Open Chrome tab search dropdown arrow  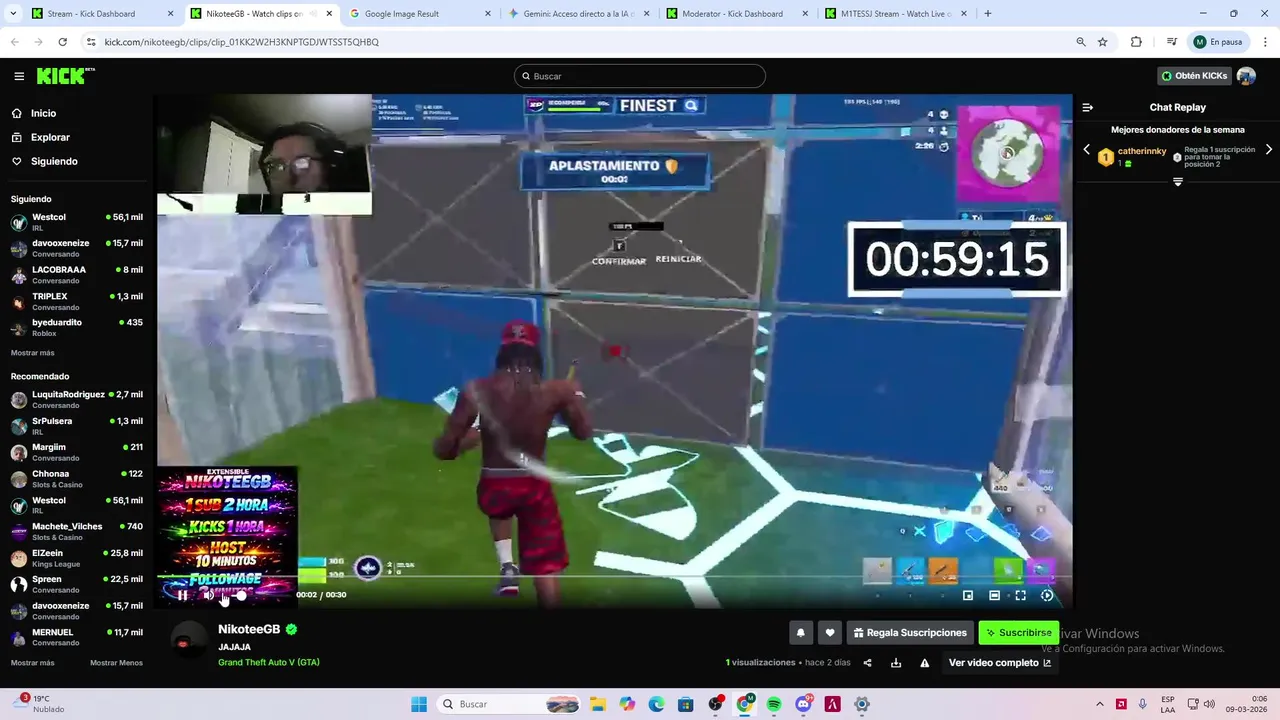pos(15,14)
